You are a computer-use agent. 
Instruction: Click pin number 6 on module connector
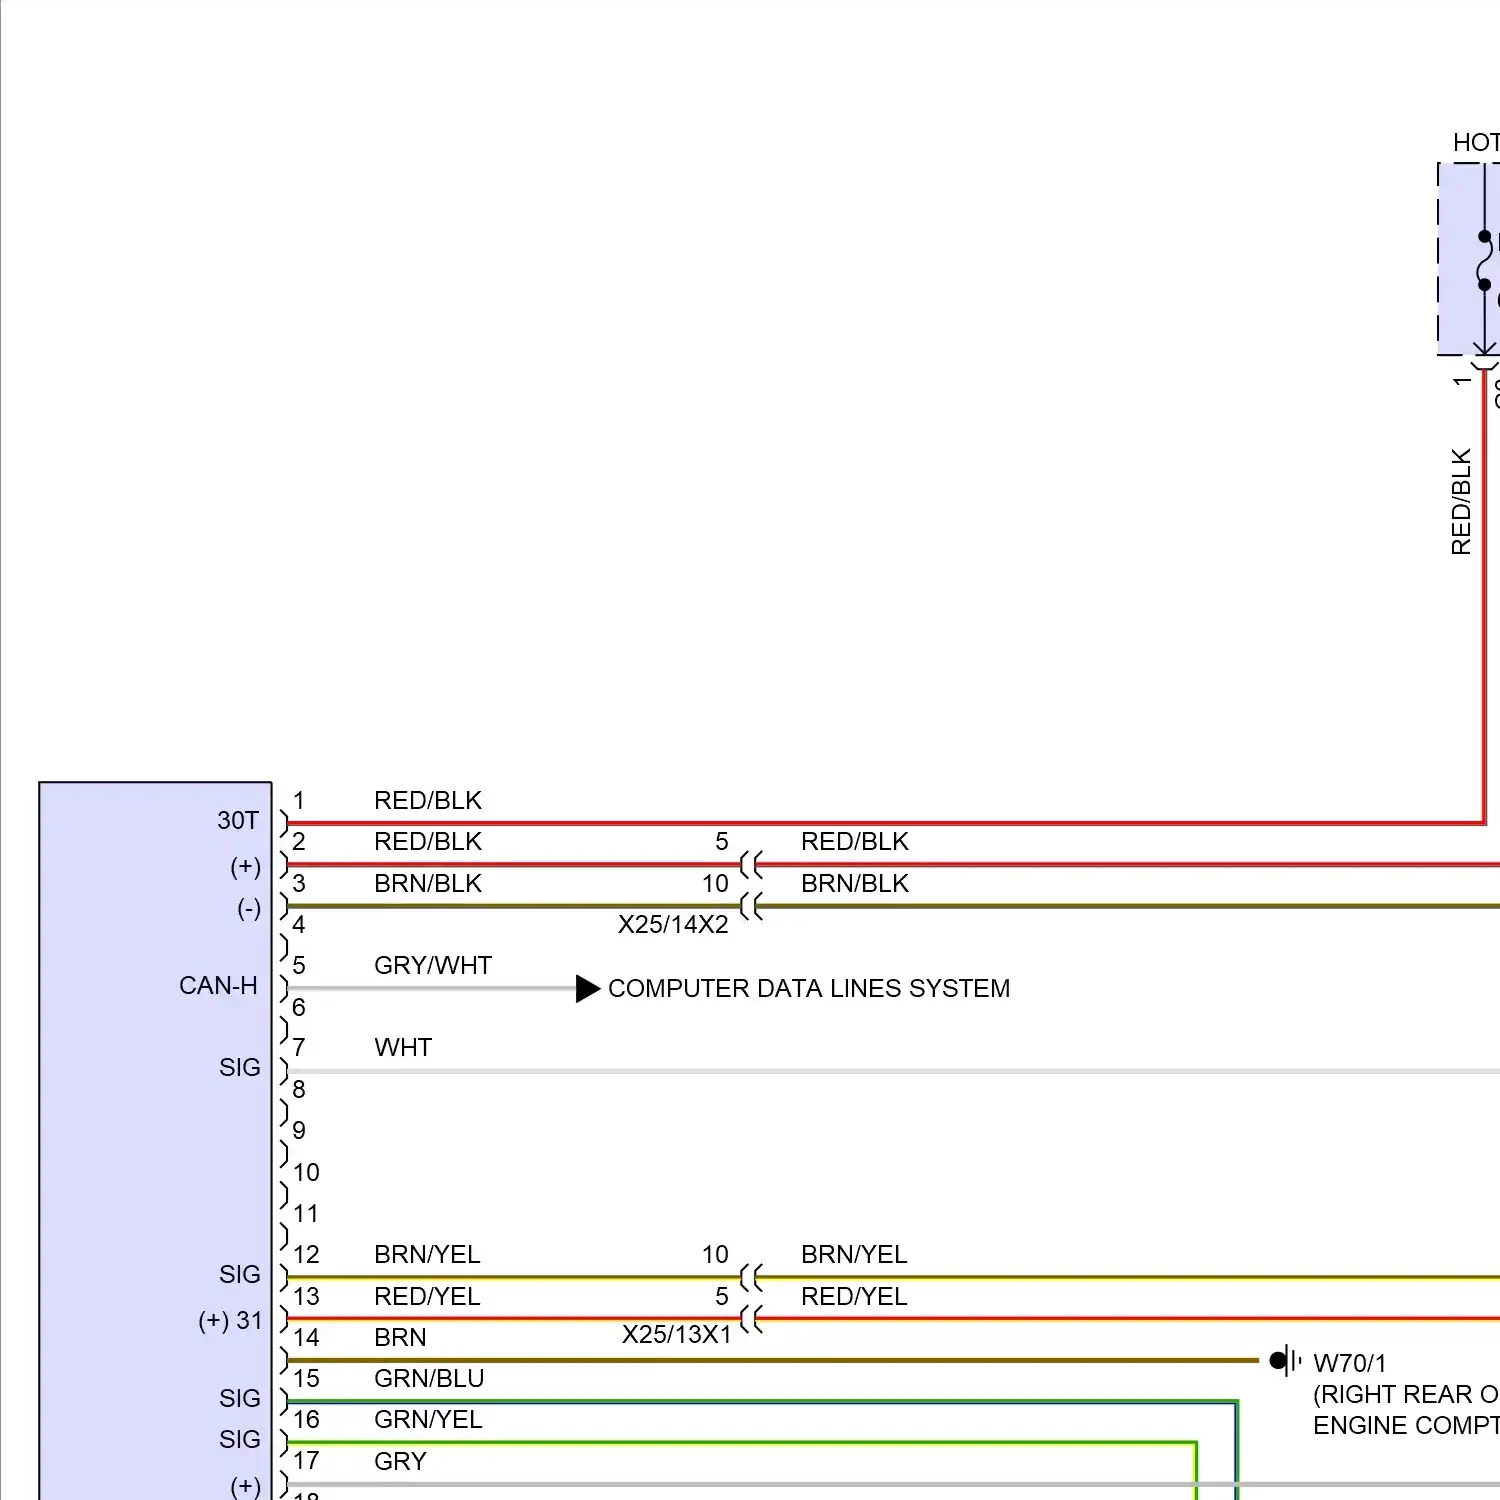point(299,1008)
